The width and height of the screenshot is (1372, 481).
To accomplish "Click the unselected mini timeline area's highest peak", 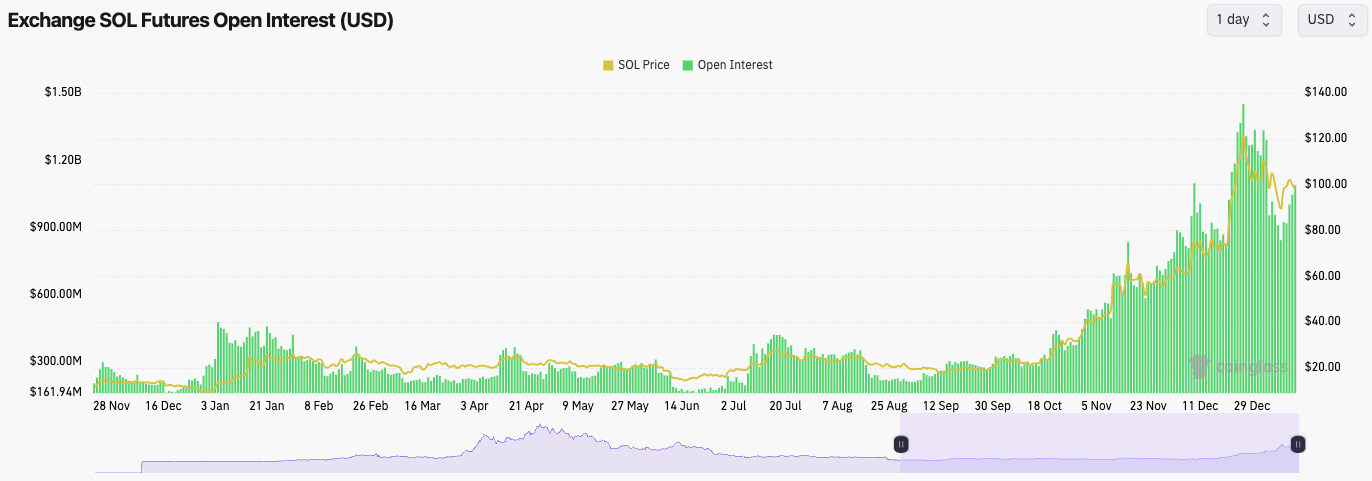I will [541, 428].
